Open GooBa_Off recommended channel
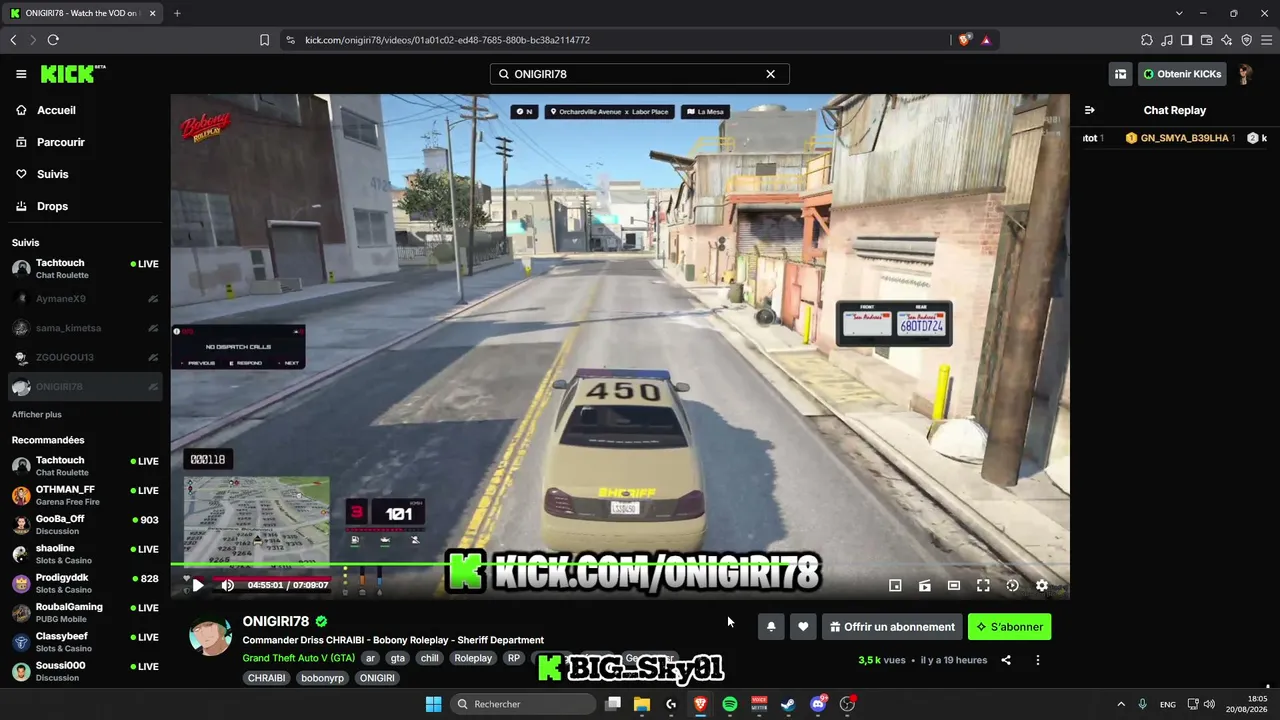Screen dimensions: 1280x720 (85, 524)
